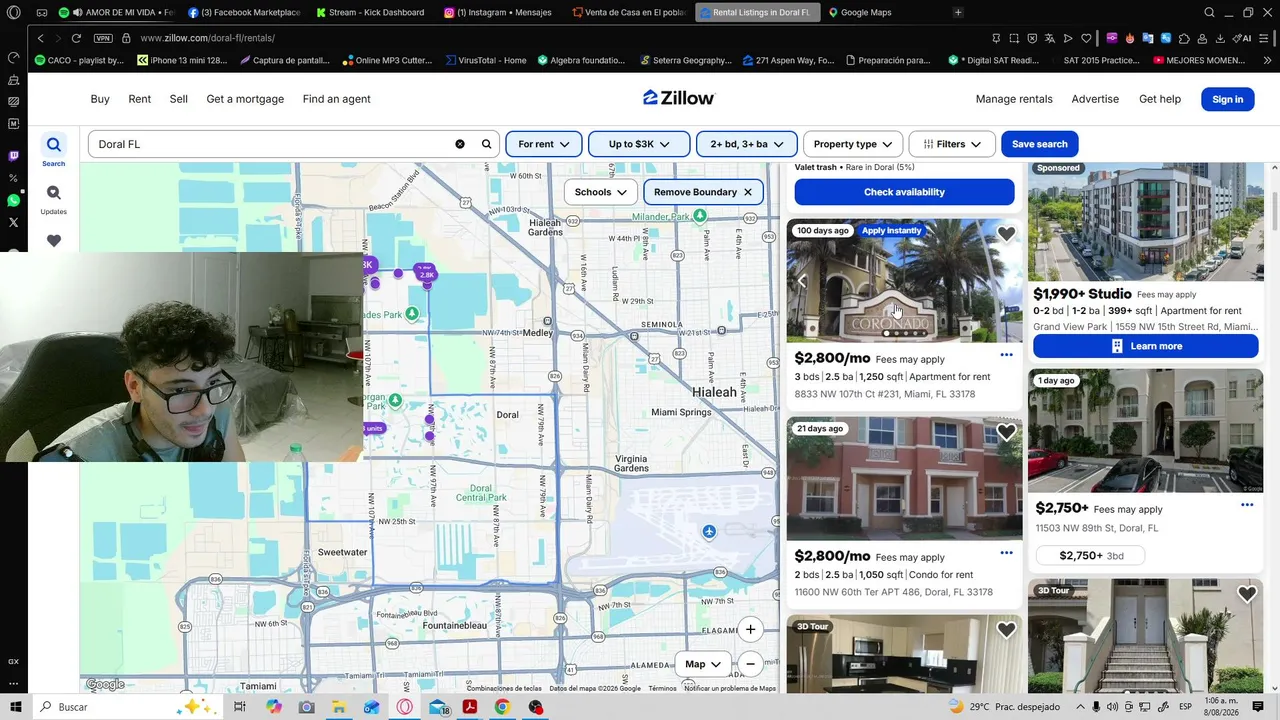Open the 2+ bd, 3+ ba dropdown
The height and width of the screenshot is (720, 1280).
(x=747, y=144)
